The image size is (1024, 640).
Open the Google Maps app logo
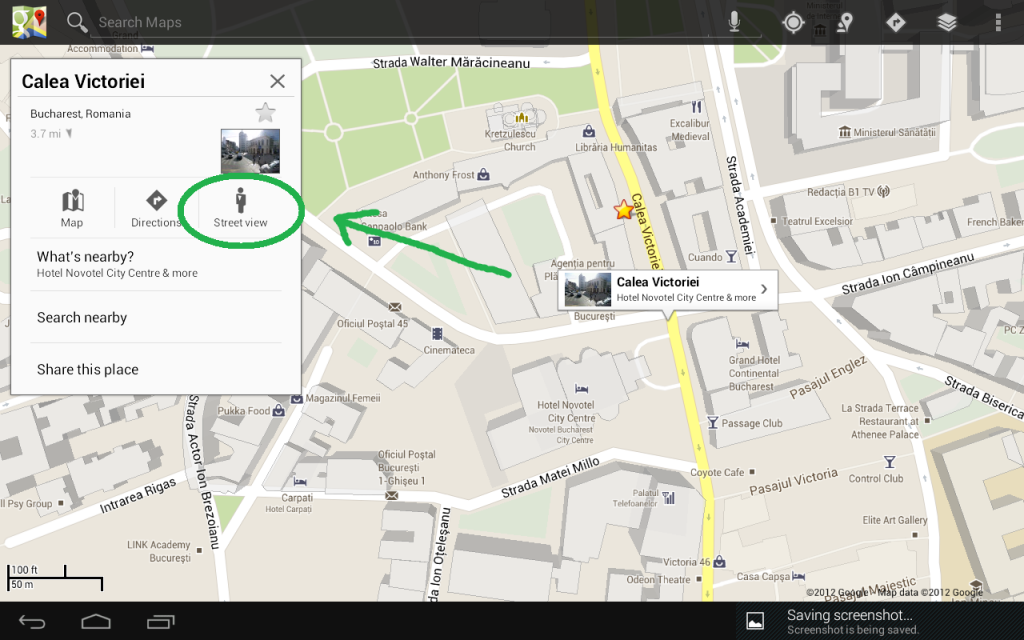point(29,22)
